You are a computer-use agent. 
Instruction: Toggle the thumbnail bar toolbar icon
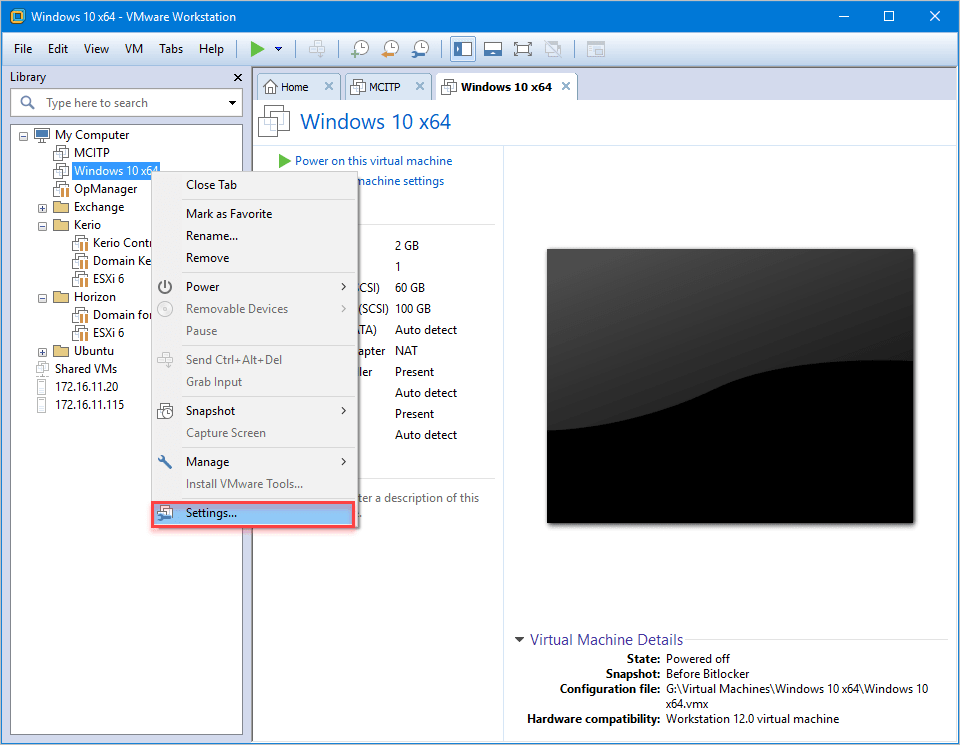[492, 49]
